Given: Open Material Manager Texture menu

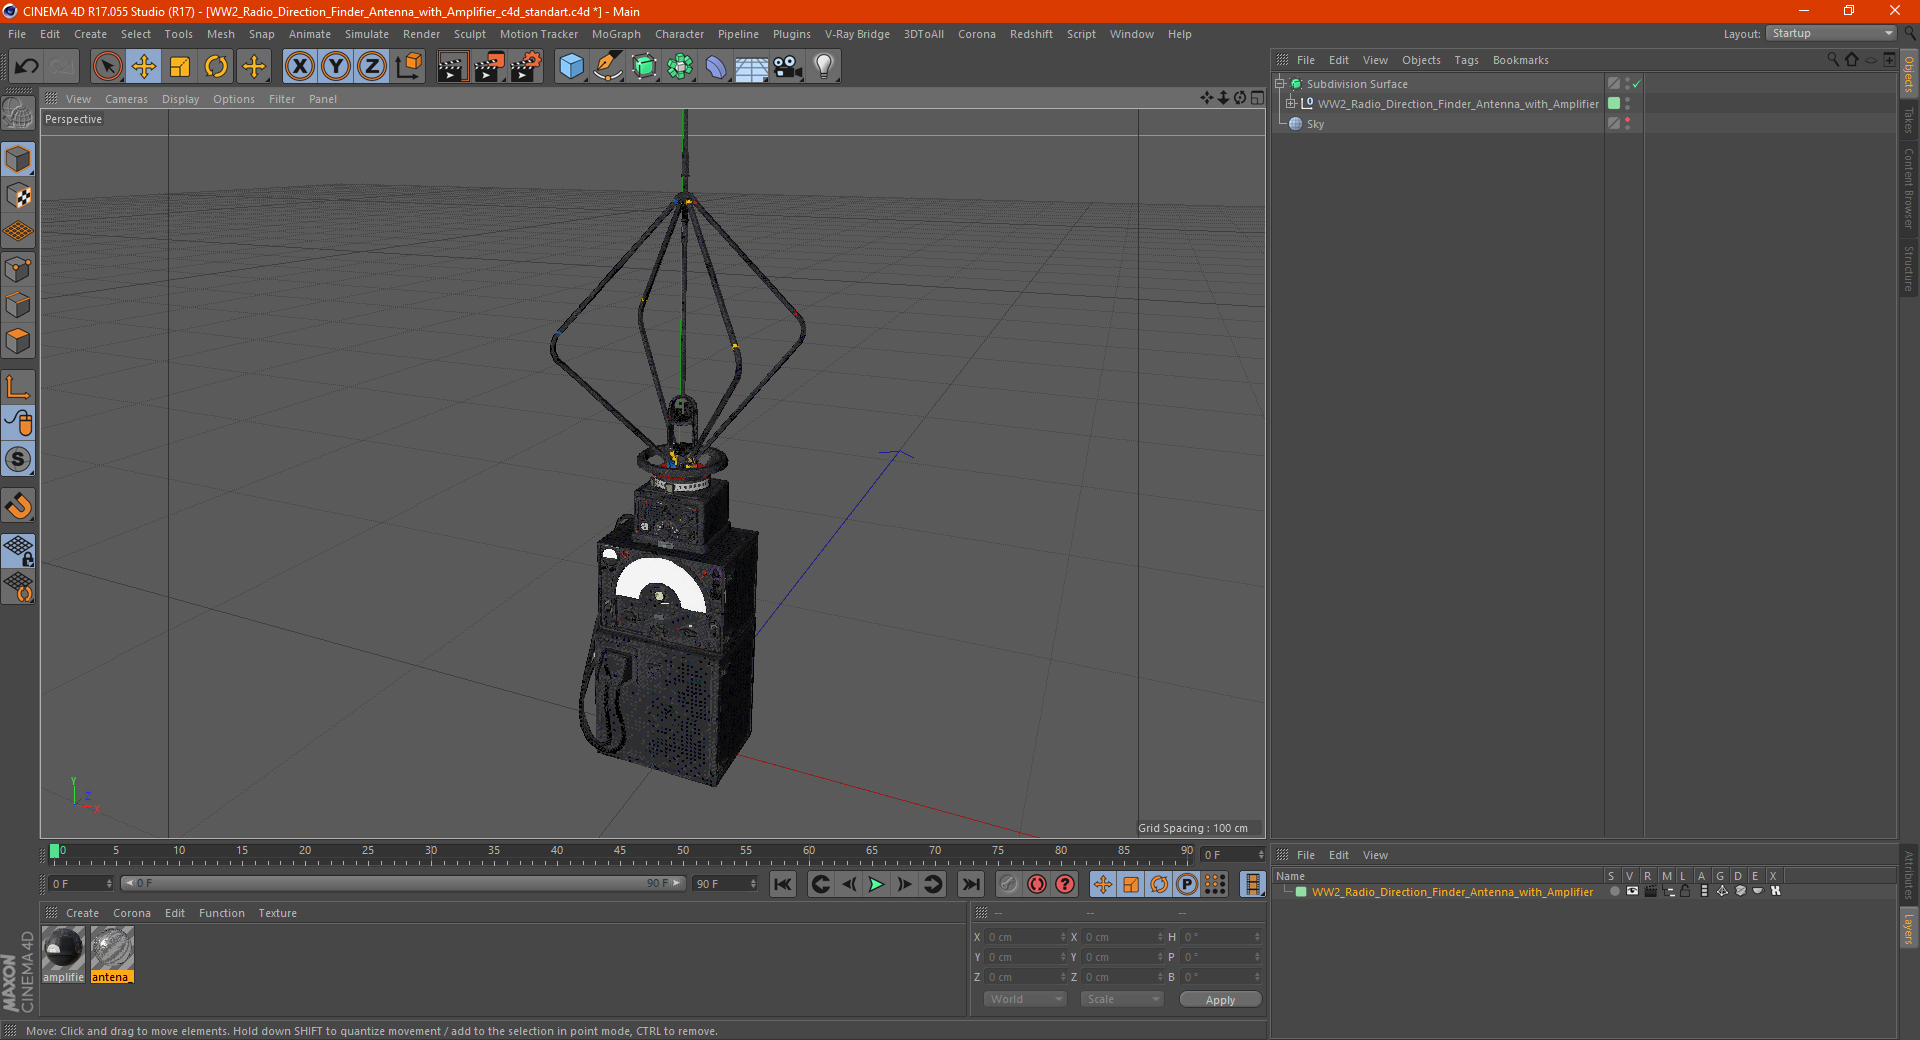Looking at the screenshot, I should [x=278, y=913].
